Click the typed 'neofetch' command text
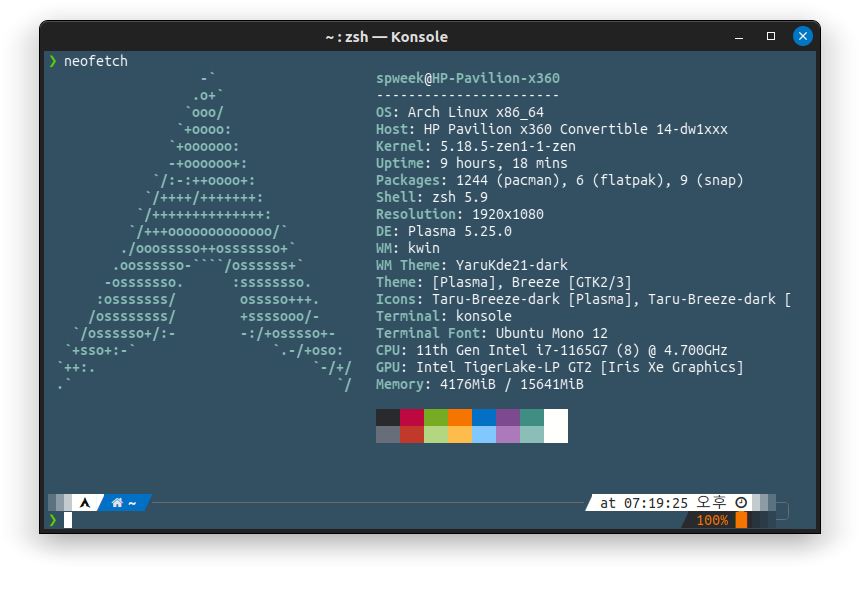Viewport: 860px width, 589px height. pyautogui.click(x=96, y=61)
